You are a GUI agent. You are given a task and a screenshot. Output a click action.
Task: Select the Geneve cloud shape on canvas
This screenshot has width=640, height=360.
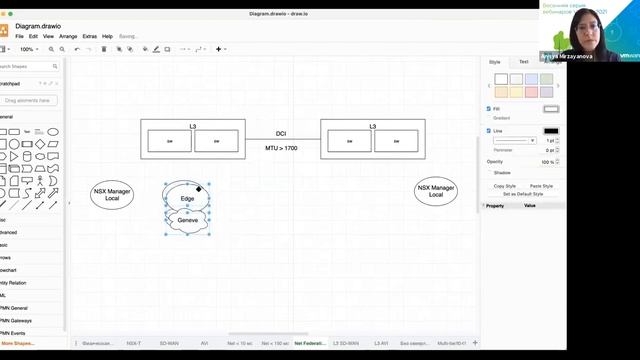click(187, 220)
